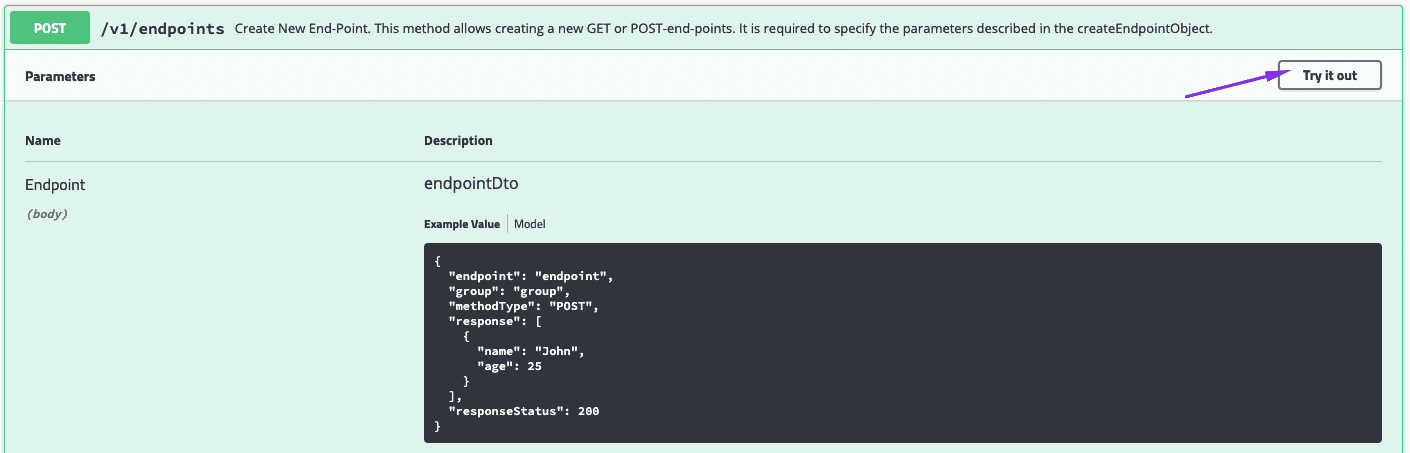Image resolution: width=1410 pixels, height=453 pixels.
Task: Select the Example Value tab
Action: point(461,224)
